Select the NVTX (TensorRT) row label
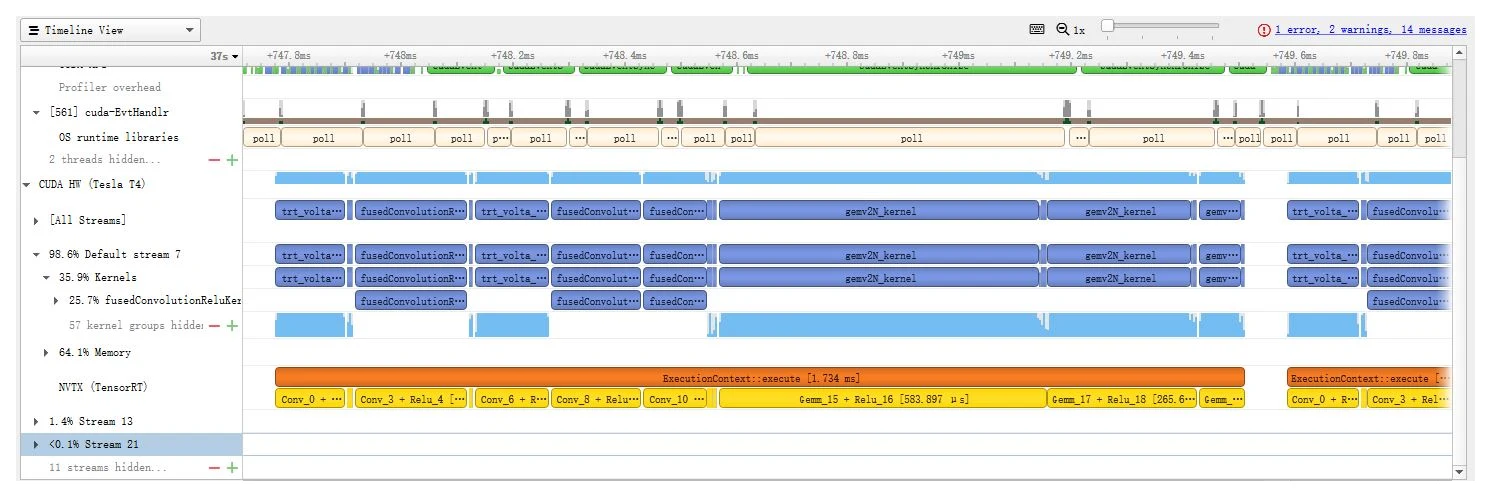This screenshot has height=497, width=1491. 104,387
